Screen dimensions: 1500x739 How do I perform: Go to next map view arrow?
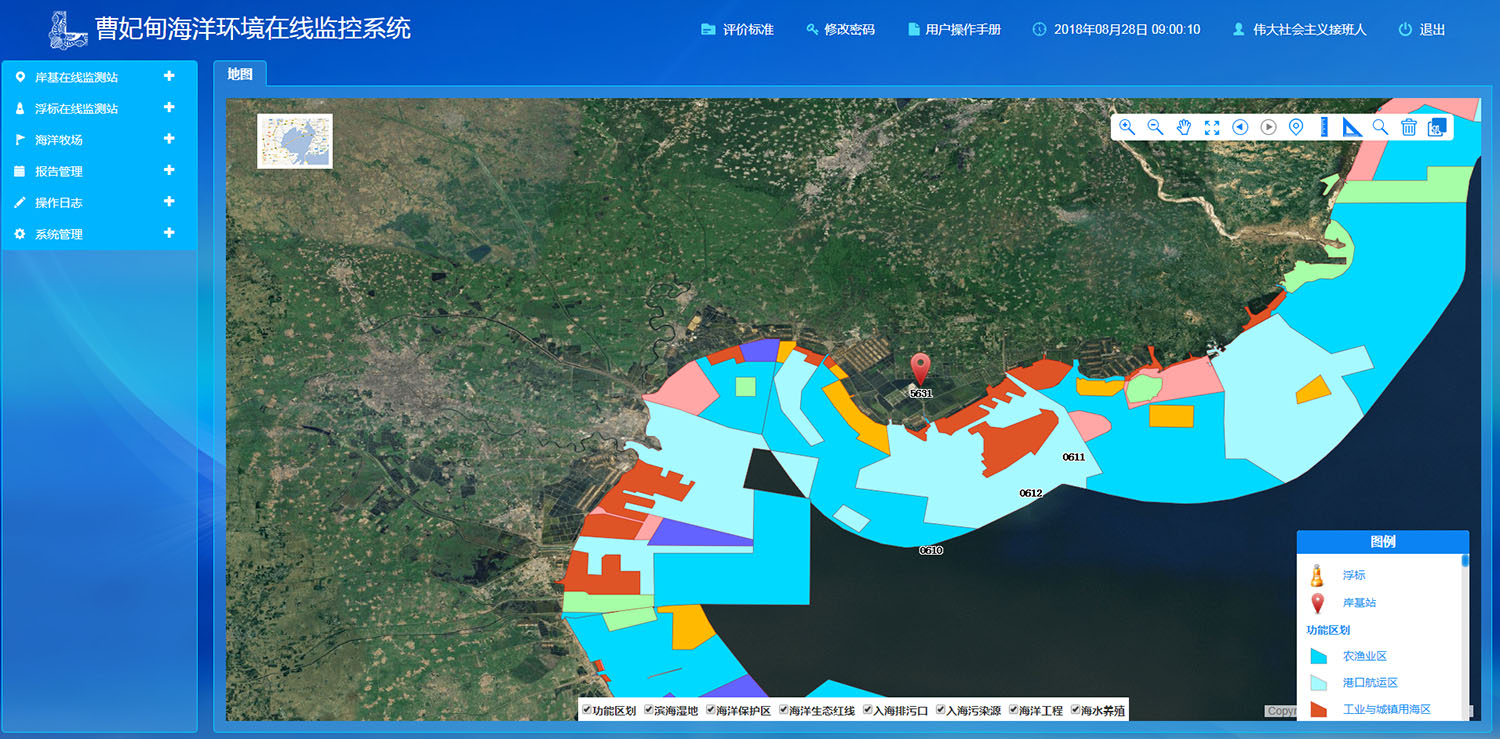[1268, 127]
